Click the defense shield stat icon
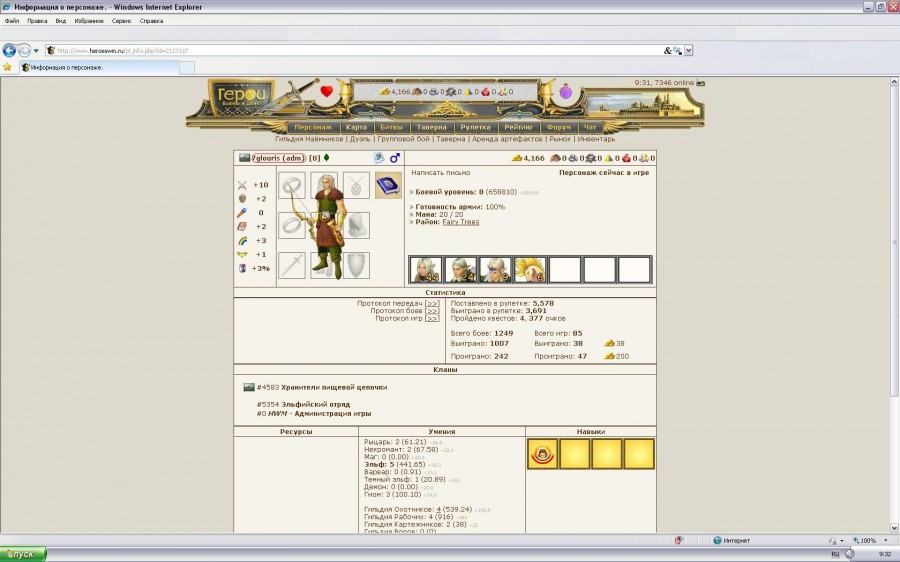900x562 pixels. point(242,199)
